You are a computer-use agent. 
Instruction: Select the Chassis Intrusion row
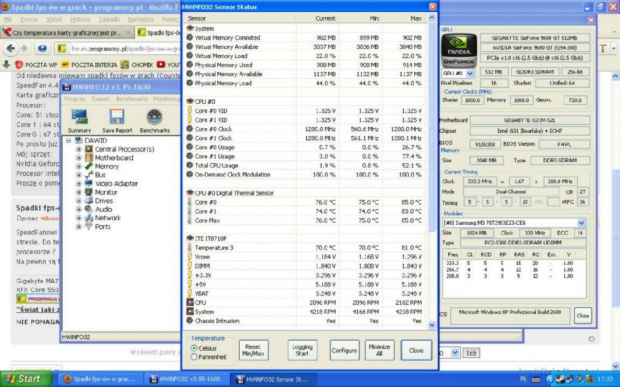(x=305, y=321)
